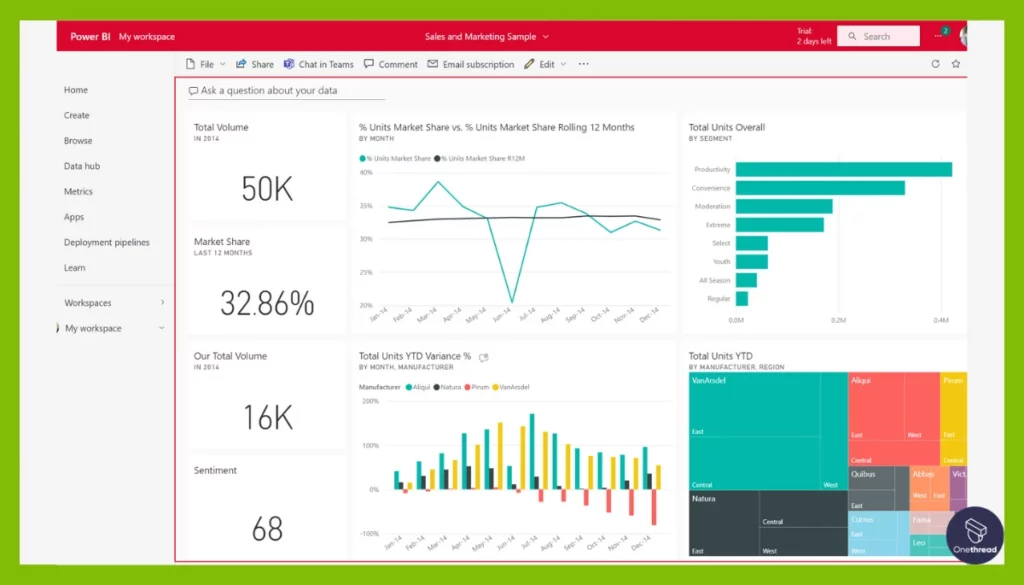1024x585 pixels.
Task: Click the Total Units YTD tile title
Action: (720, 356)
